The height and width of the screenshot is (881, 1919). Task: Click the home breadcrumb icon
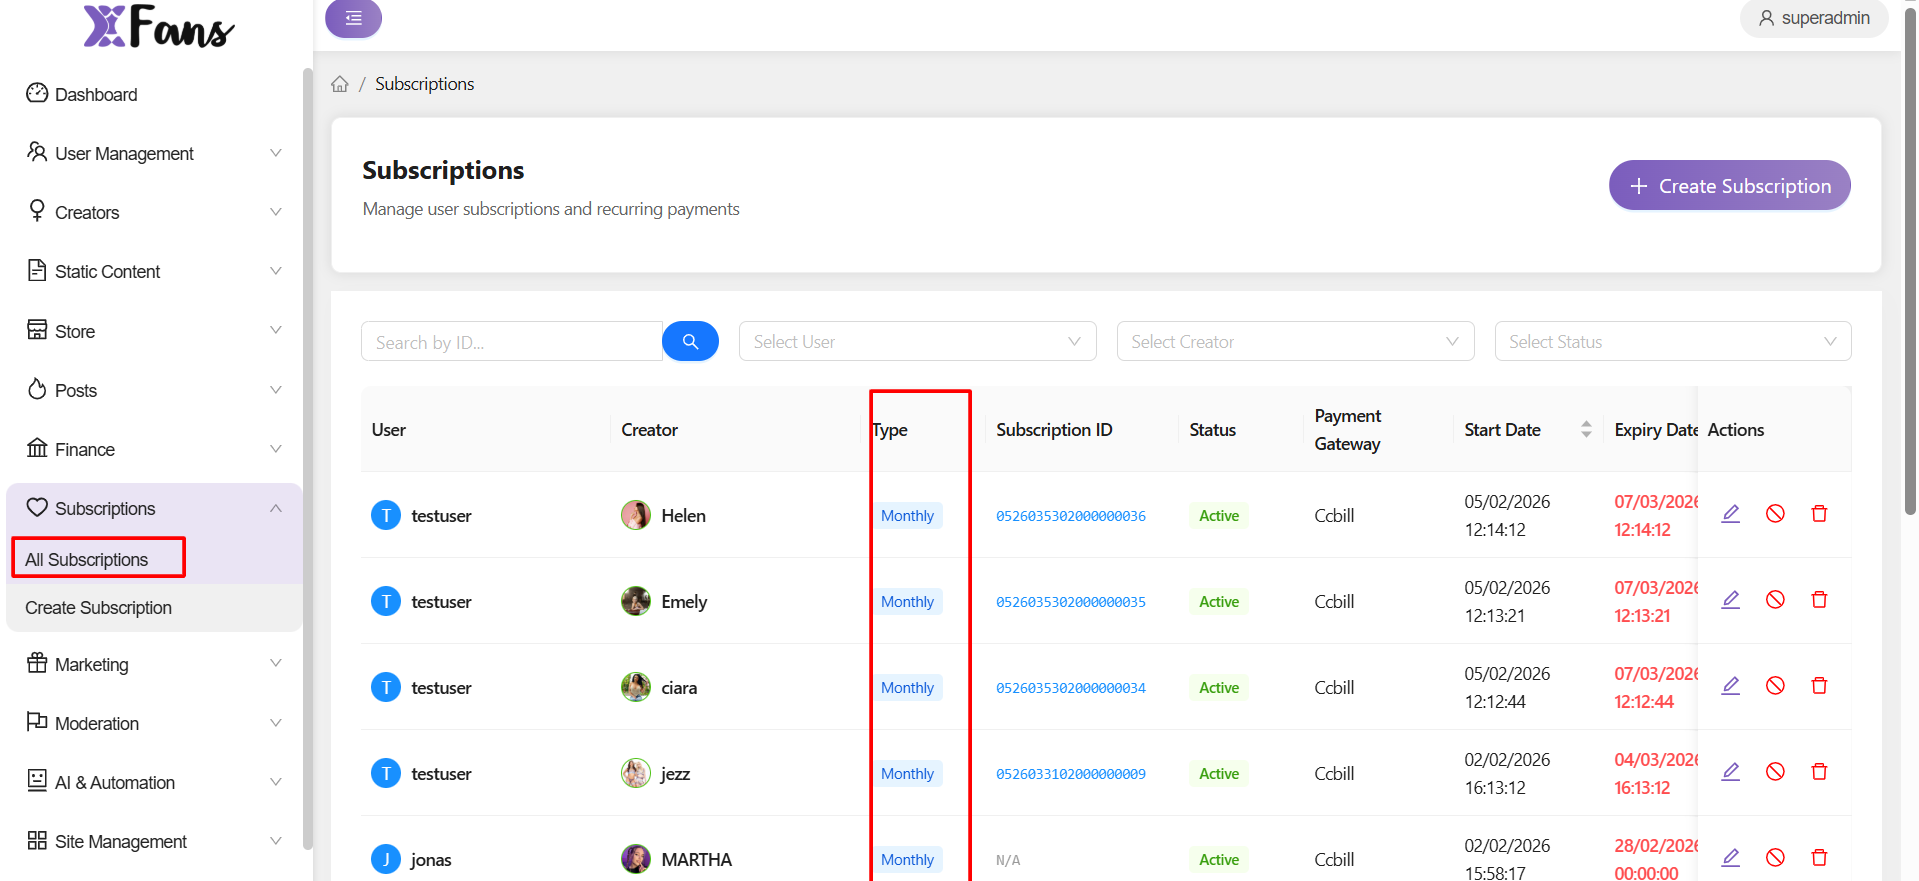[340, 84]
